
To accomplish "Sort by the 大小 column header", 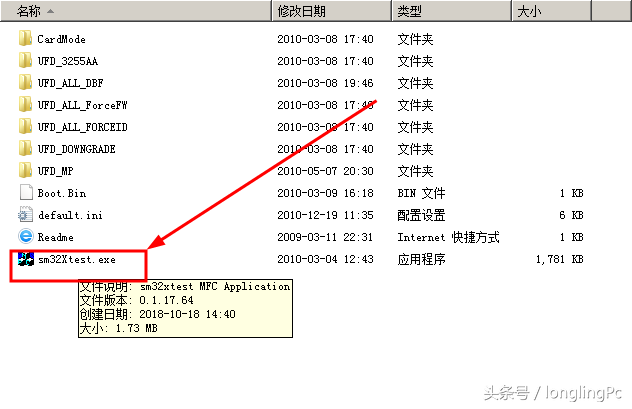I will pos(551,11).
